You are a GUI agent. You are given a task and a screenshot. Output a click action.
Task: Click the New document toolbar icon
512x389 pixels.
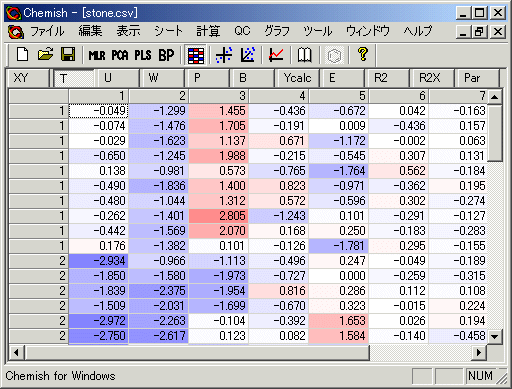tap(22, 54)
